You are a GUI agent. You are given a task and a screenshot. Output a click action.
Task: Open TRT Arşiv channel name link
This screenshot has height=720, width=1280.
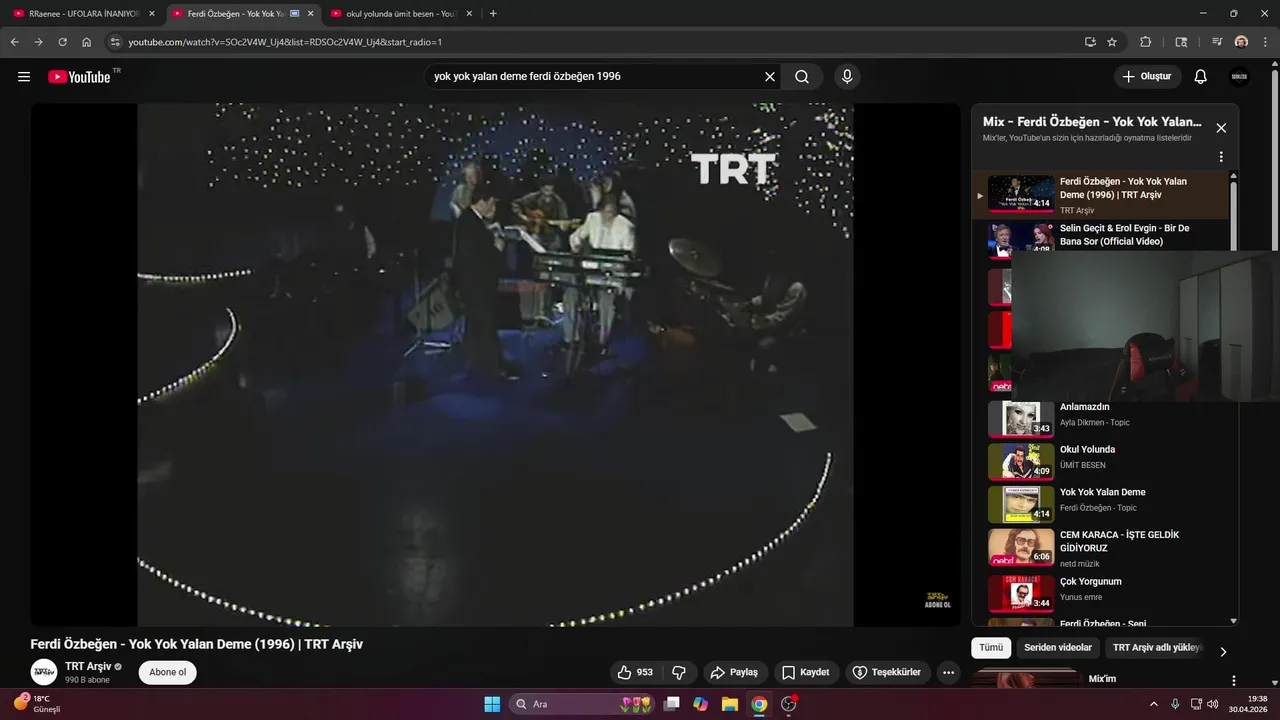pos(88,666)
